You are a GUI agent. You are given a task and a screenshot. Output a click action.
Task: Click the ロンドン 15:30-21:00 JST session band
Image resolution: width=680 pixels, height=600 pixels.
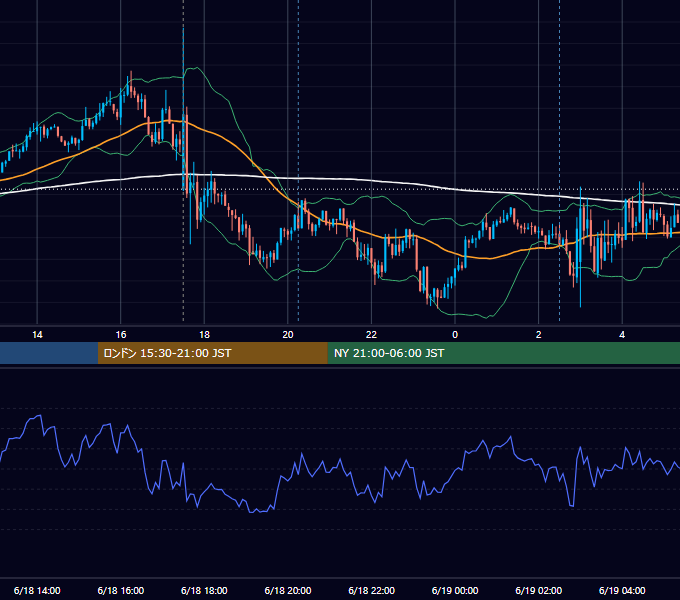pyautogui.click(x=212, y=353)
